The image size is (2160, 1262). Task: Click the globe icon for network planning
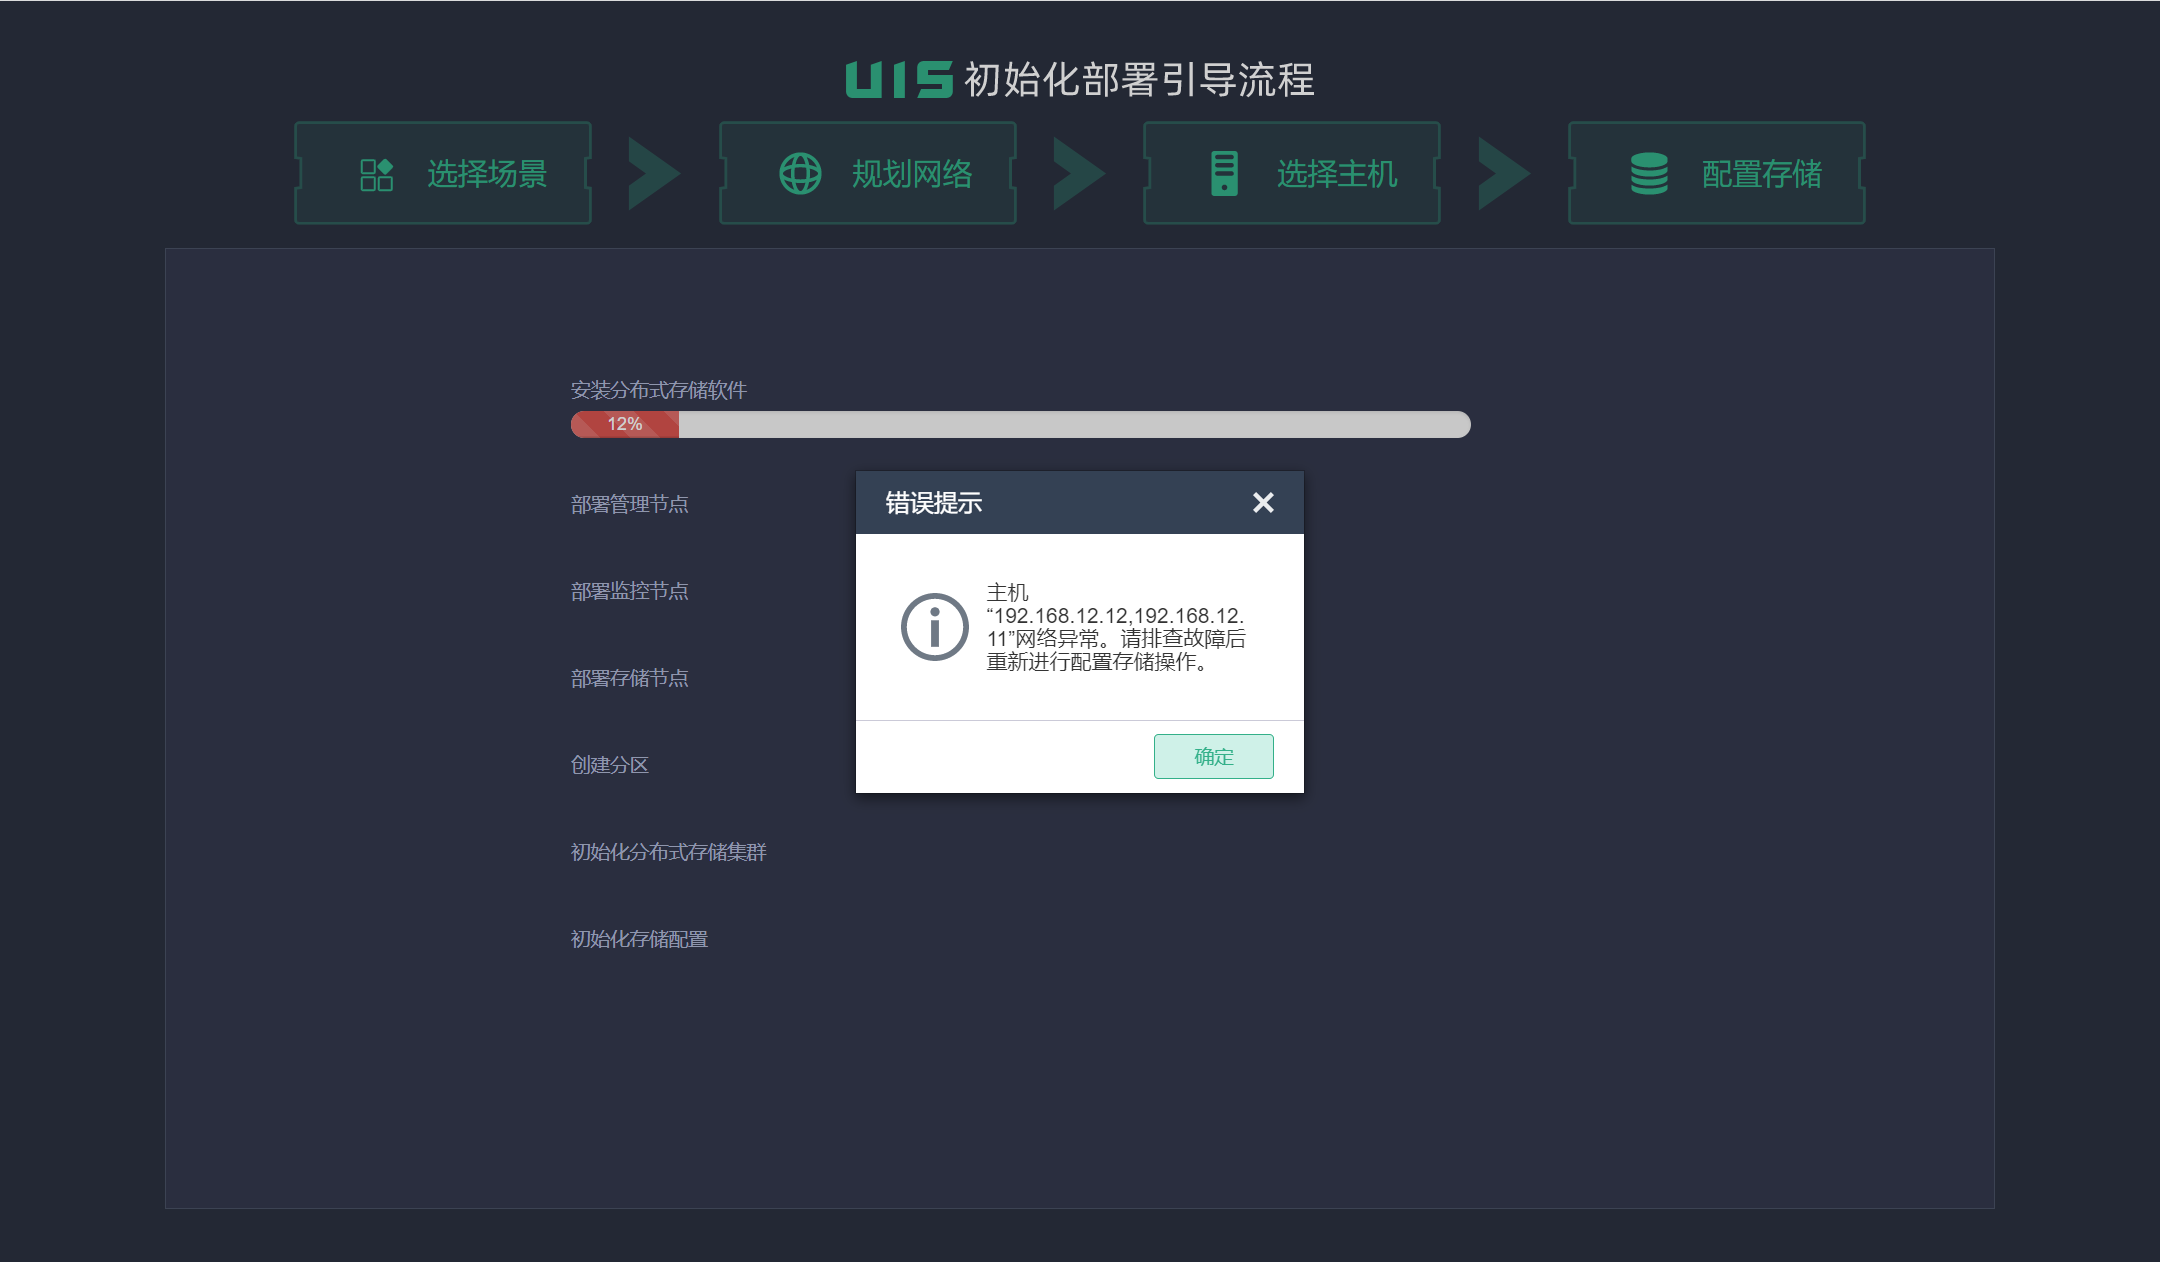tap(800, 174)
